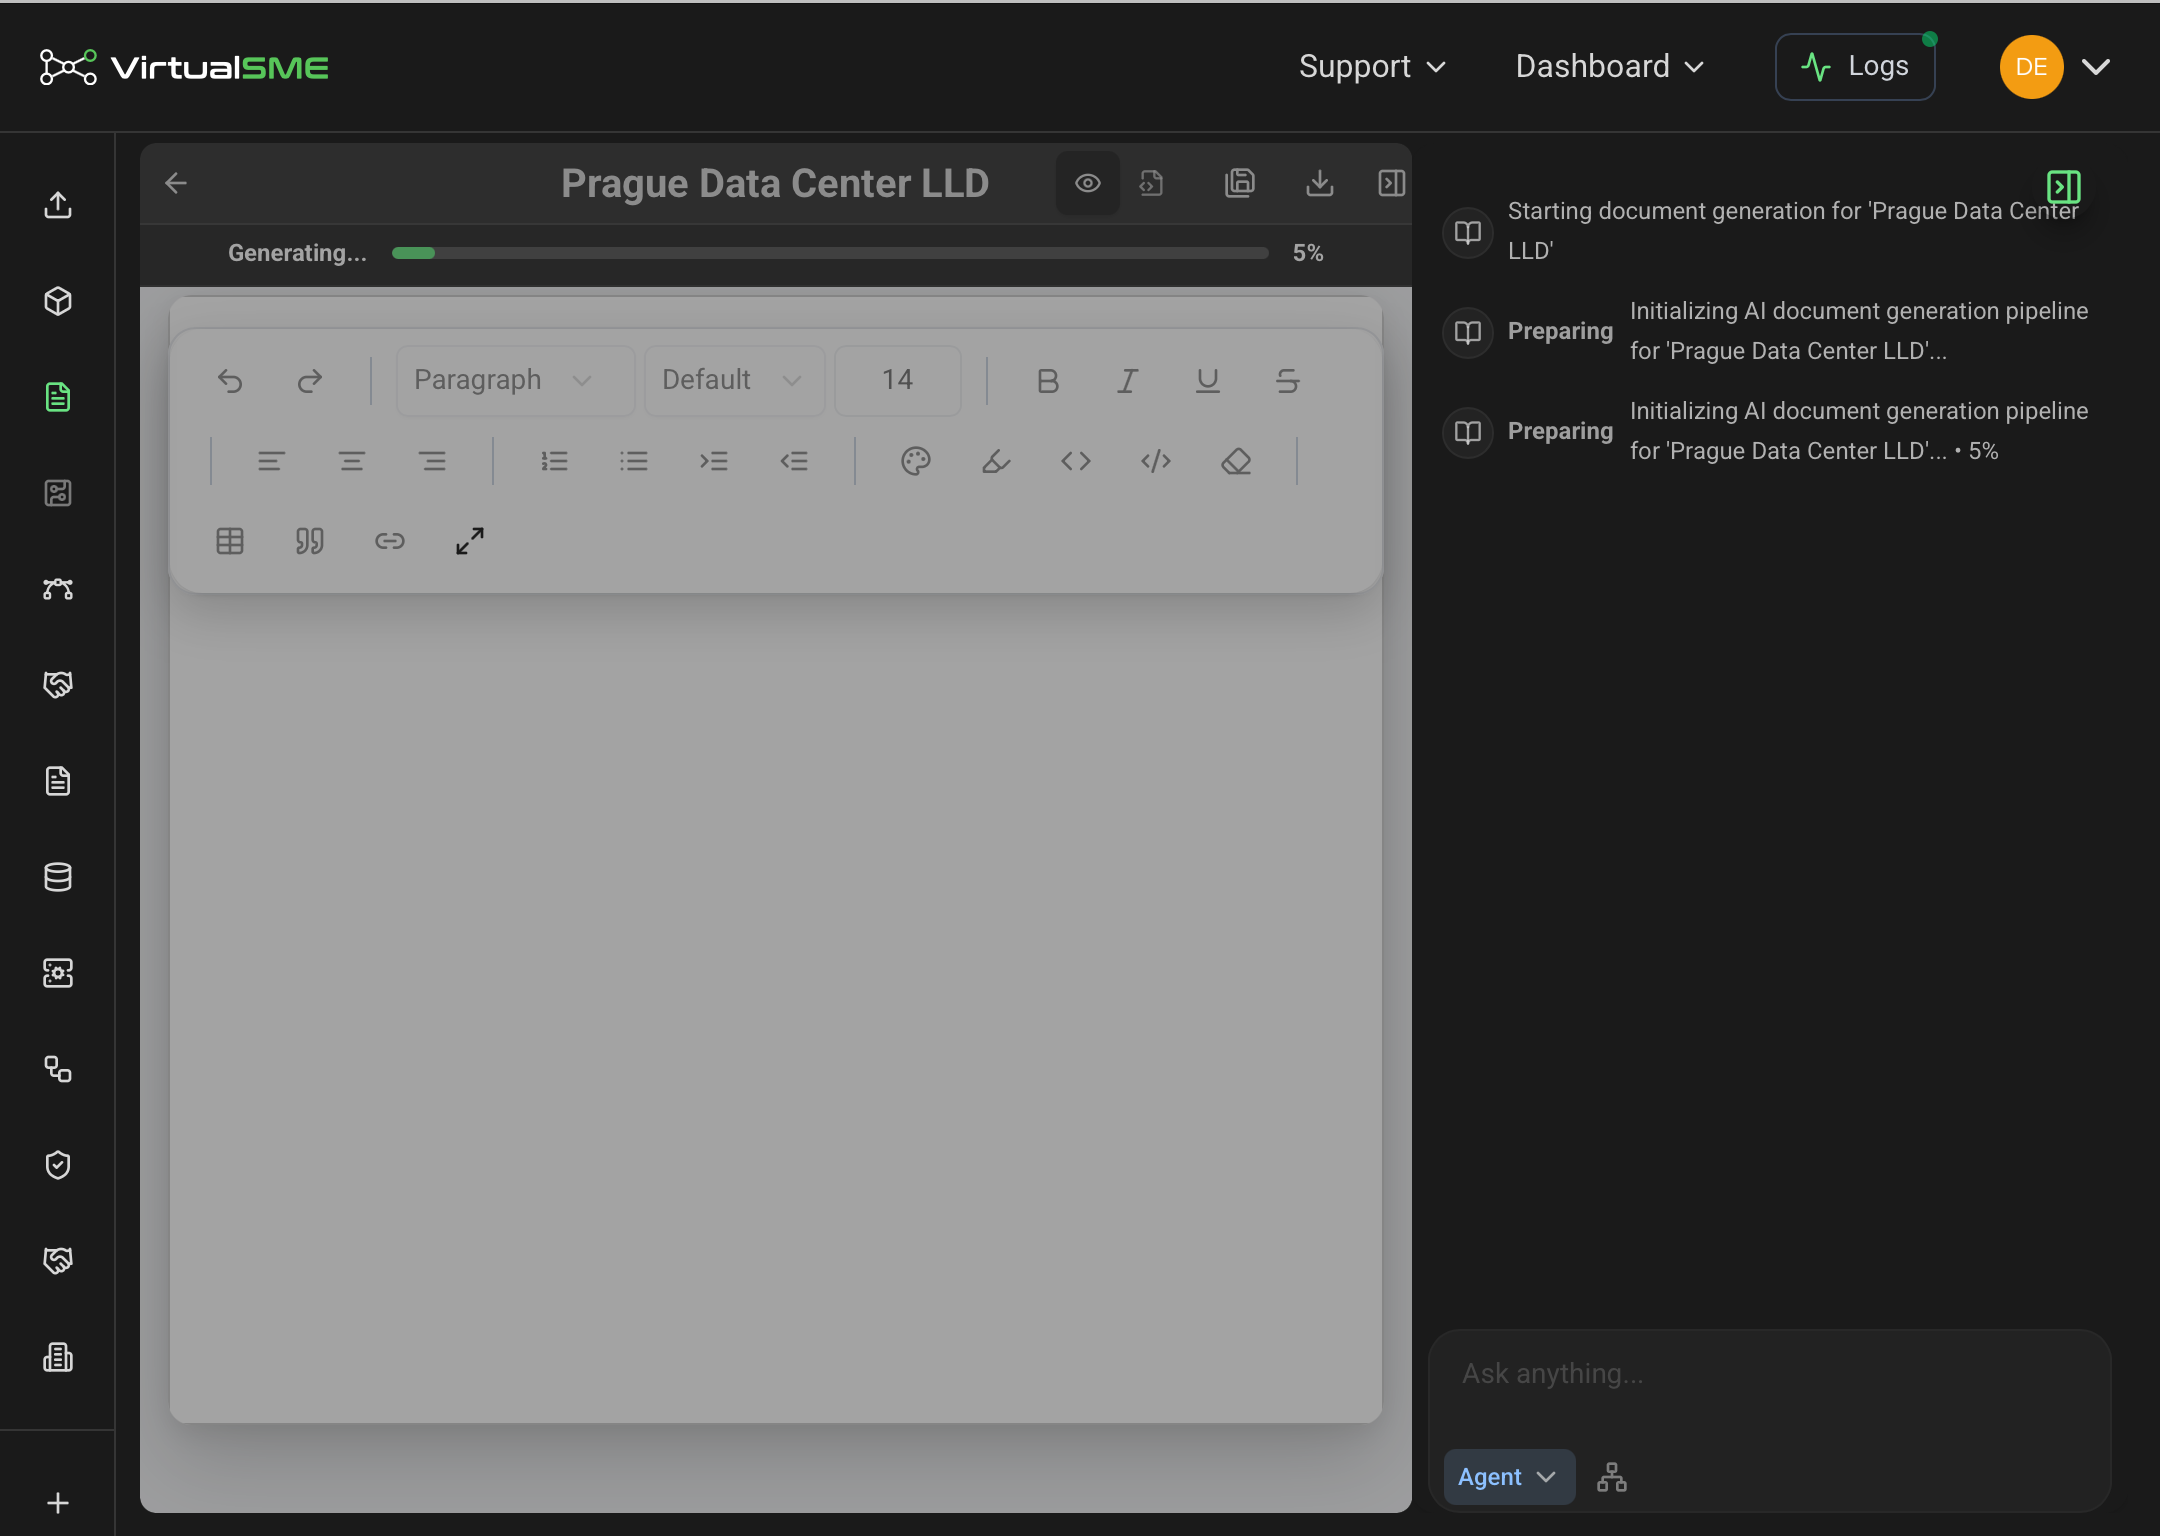Click the DE user avatar

2032,67
